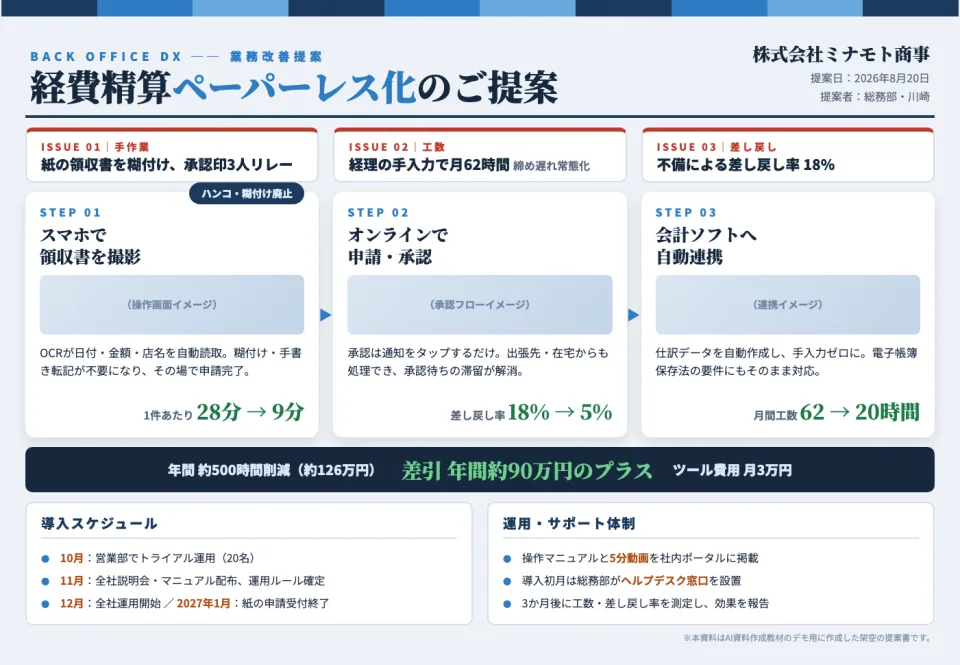Click the 導入スケジュール section heading
960x665 pixels.
point(99,524)
